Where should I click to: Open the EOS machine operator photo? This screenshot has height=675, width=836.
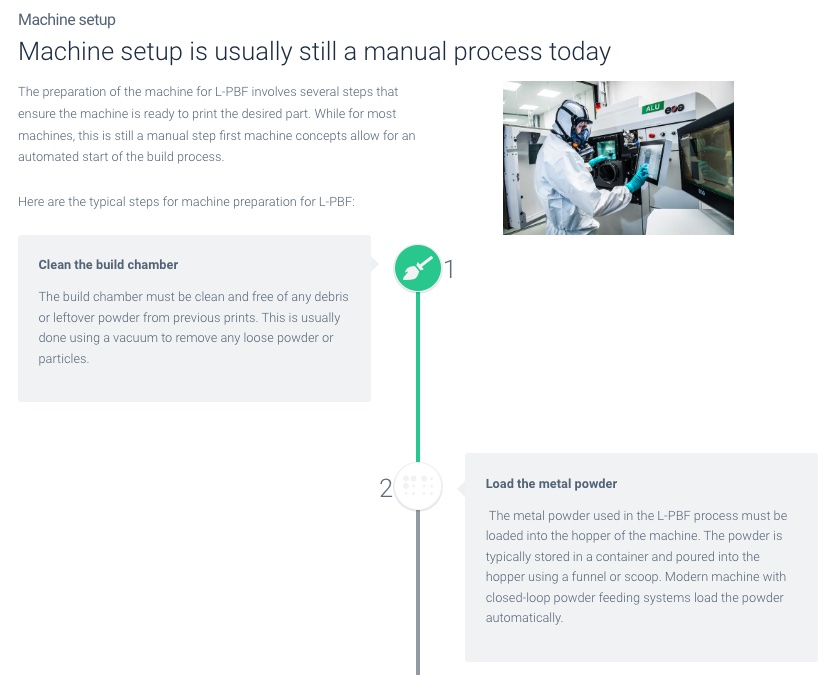point(618,158)
